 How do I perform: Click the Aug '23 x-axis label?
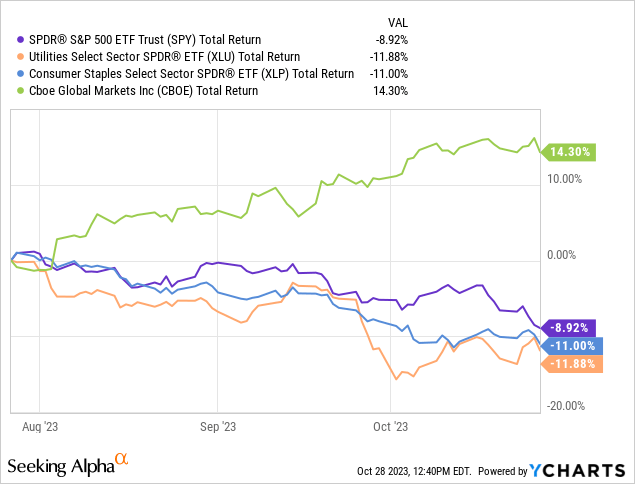[x=39, y=423]
